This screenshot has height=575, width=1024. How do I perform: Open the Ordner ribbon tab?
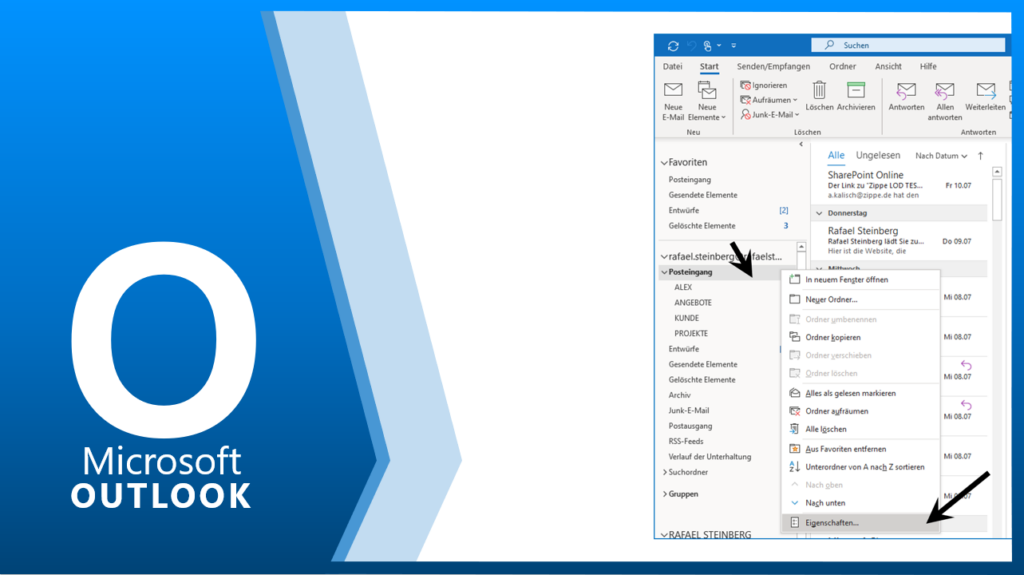coord(842,67)
